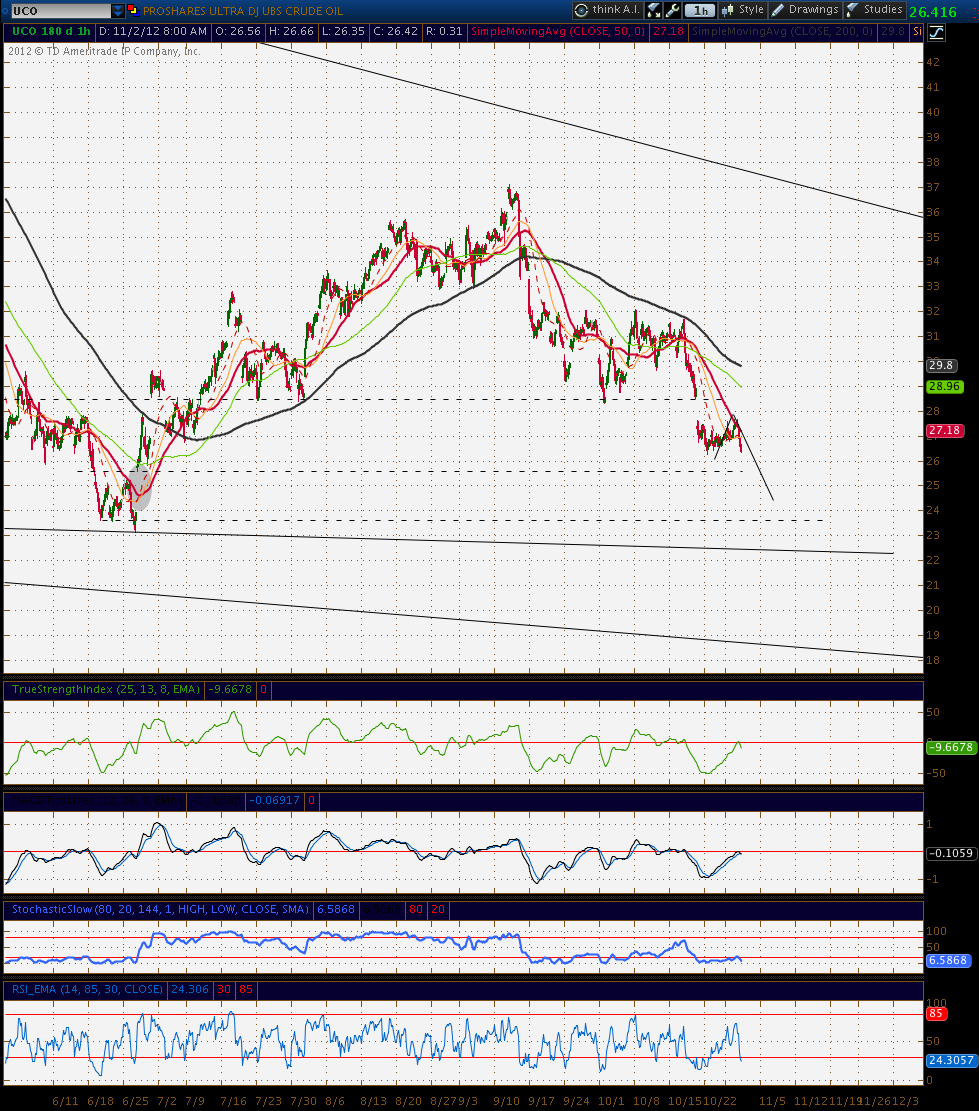Click the colored symbol link squares icon
The image size is (979, 1111).
point(132,11)
